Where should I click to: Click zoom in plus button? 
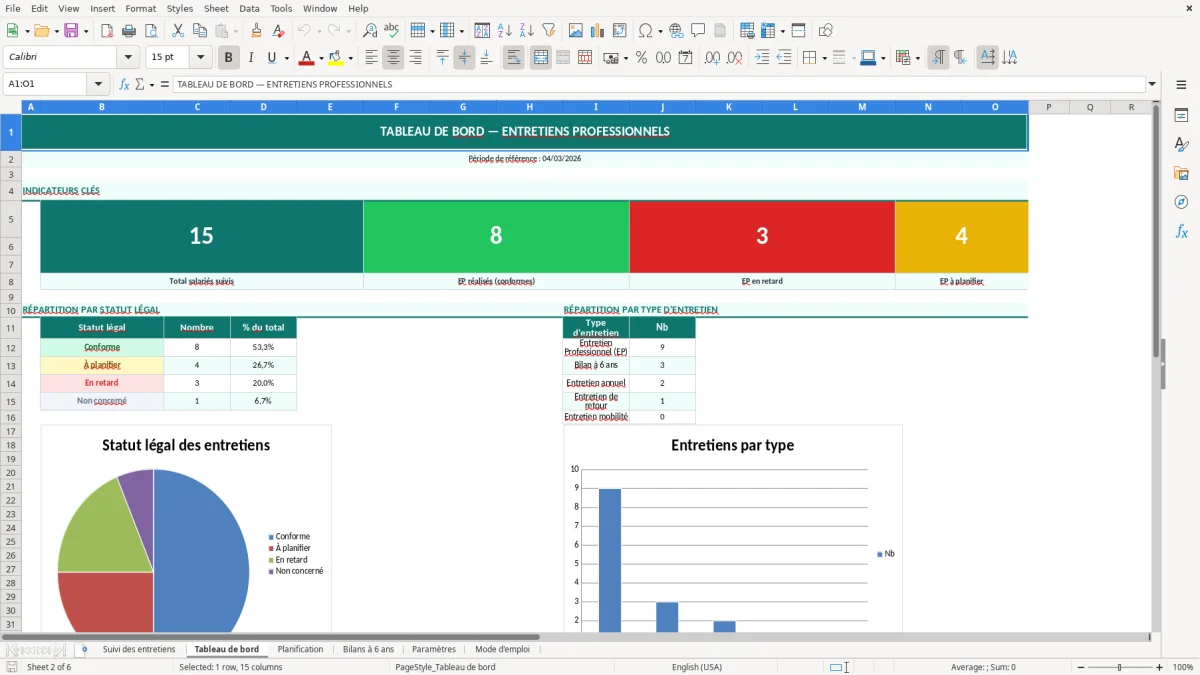pos(1160,667)
